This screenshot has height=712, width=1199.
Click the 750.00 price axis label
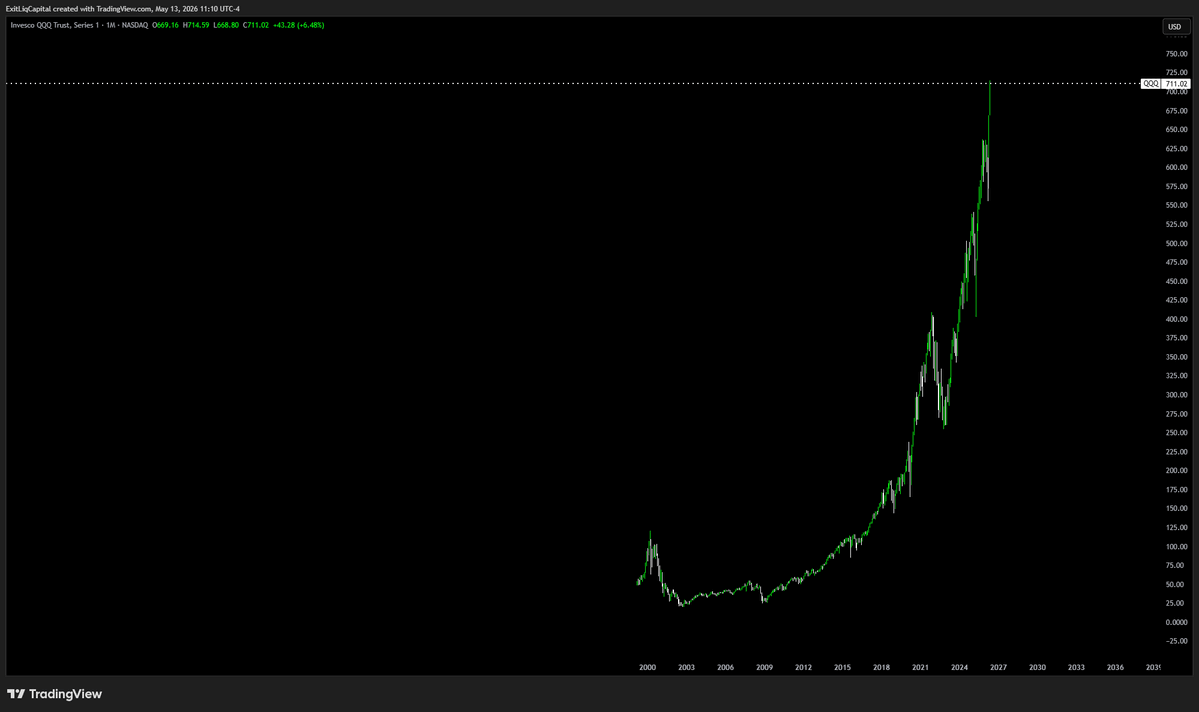[x=1176, y=54]
